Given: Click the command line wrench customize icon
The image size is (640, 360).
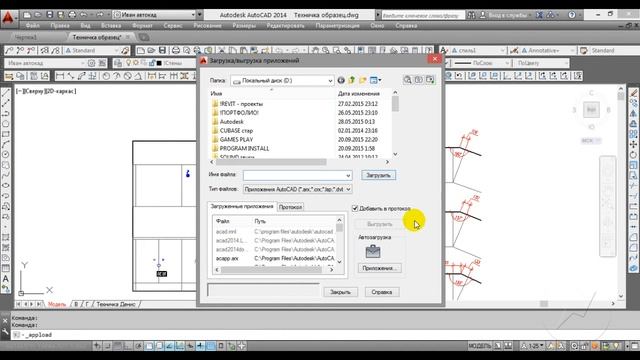Looking at the screenshot, I should 5,332.
